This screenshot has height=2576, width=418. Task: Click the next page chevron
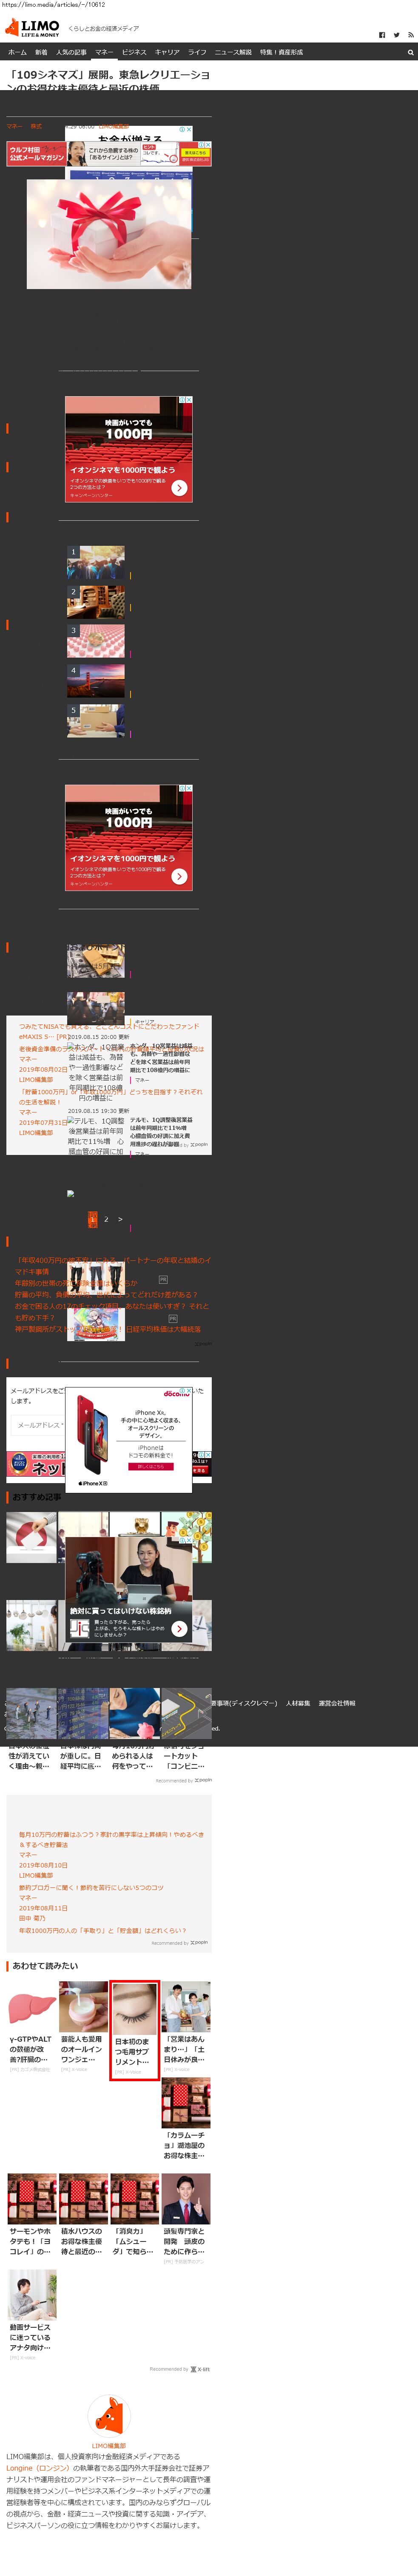120,1219
